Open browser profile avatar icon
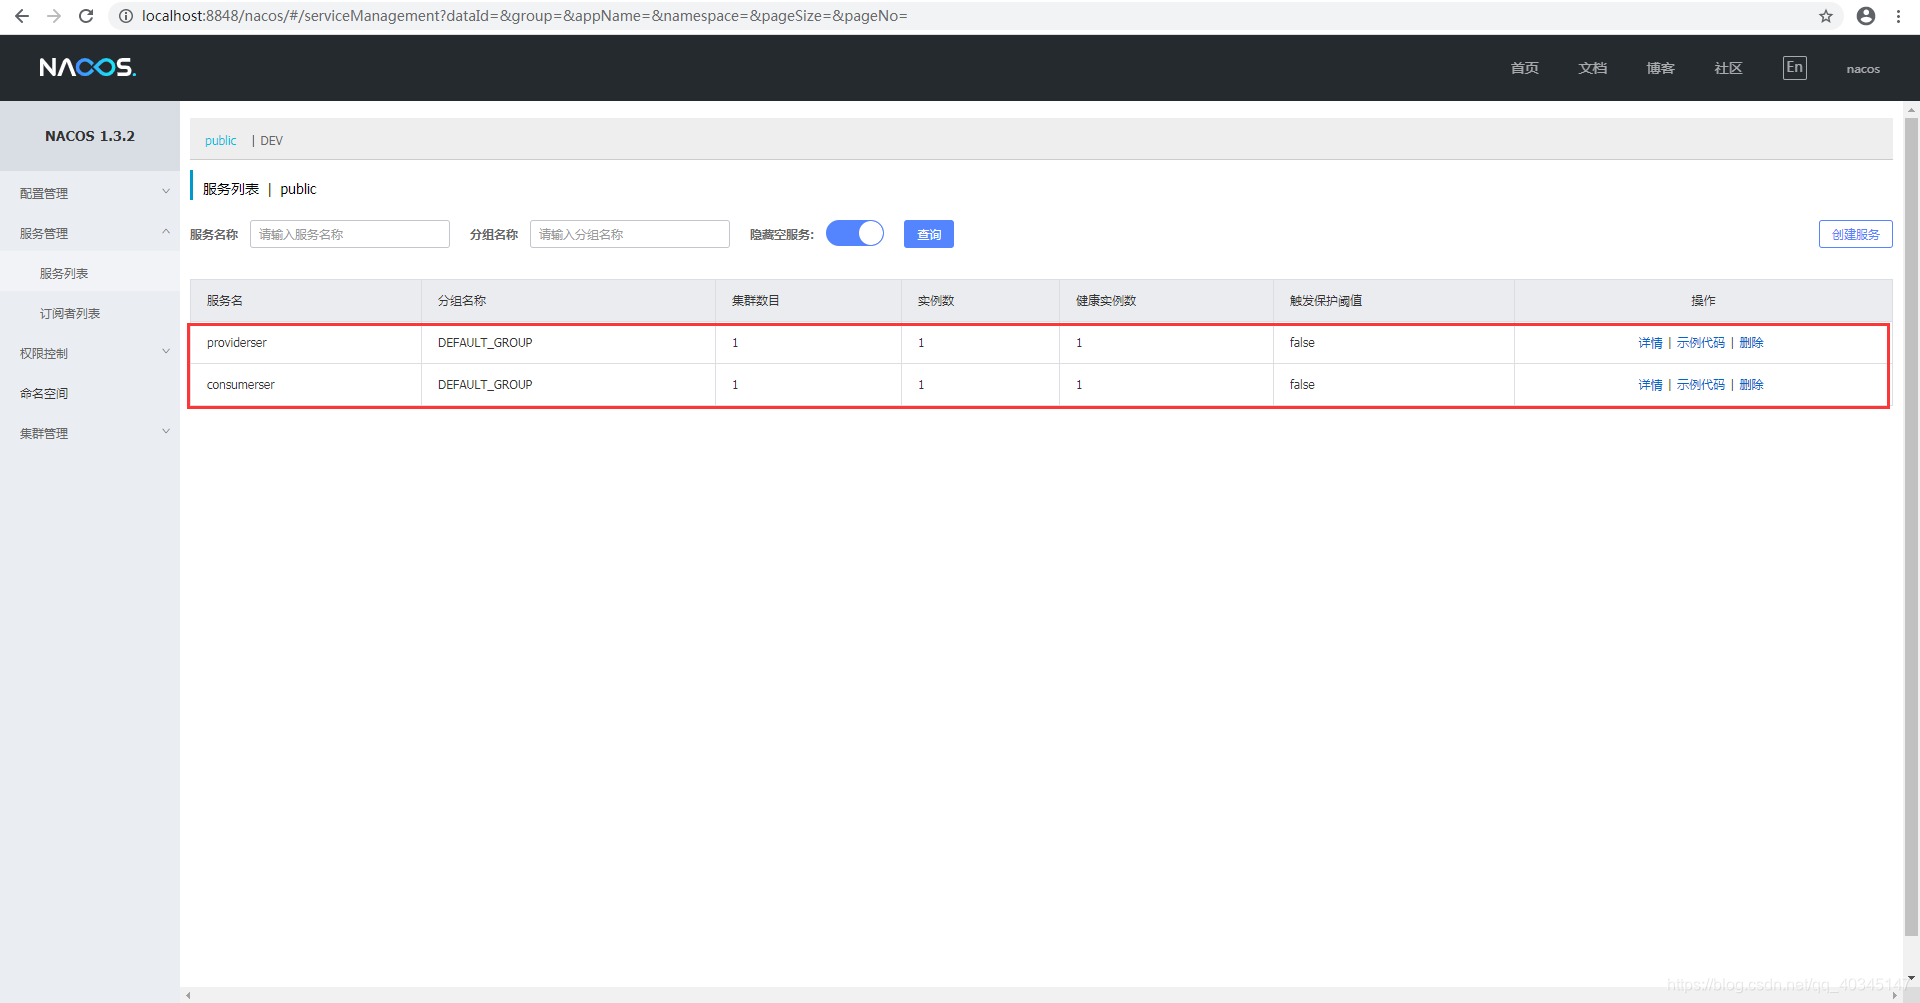Image resolution: width=1920 pixels, height=1003 pixels. point(1866,16)
